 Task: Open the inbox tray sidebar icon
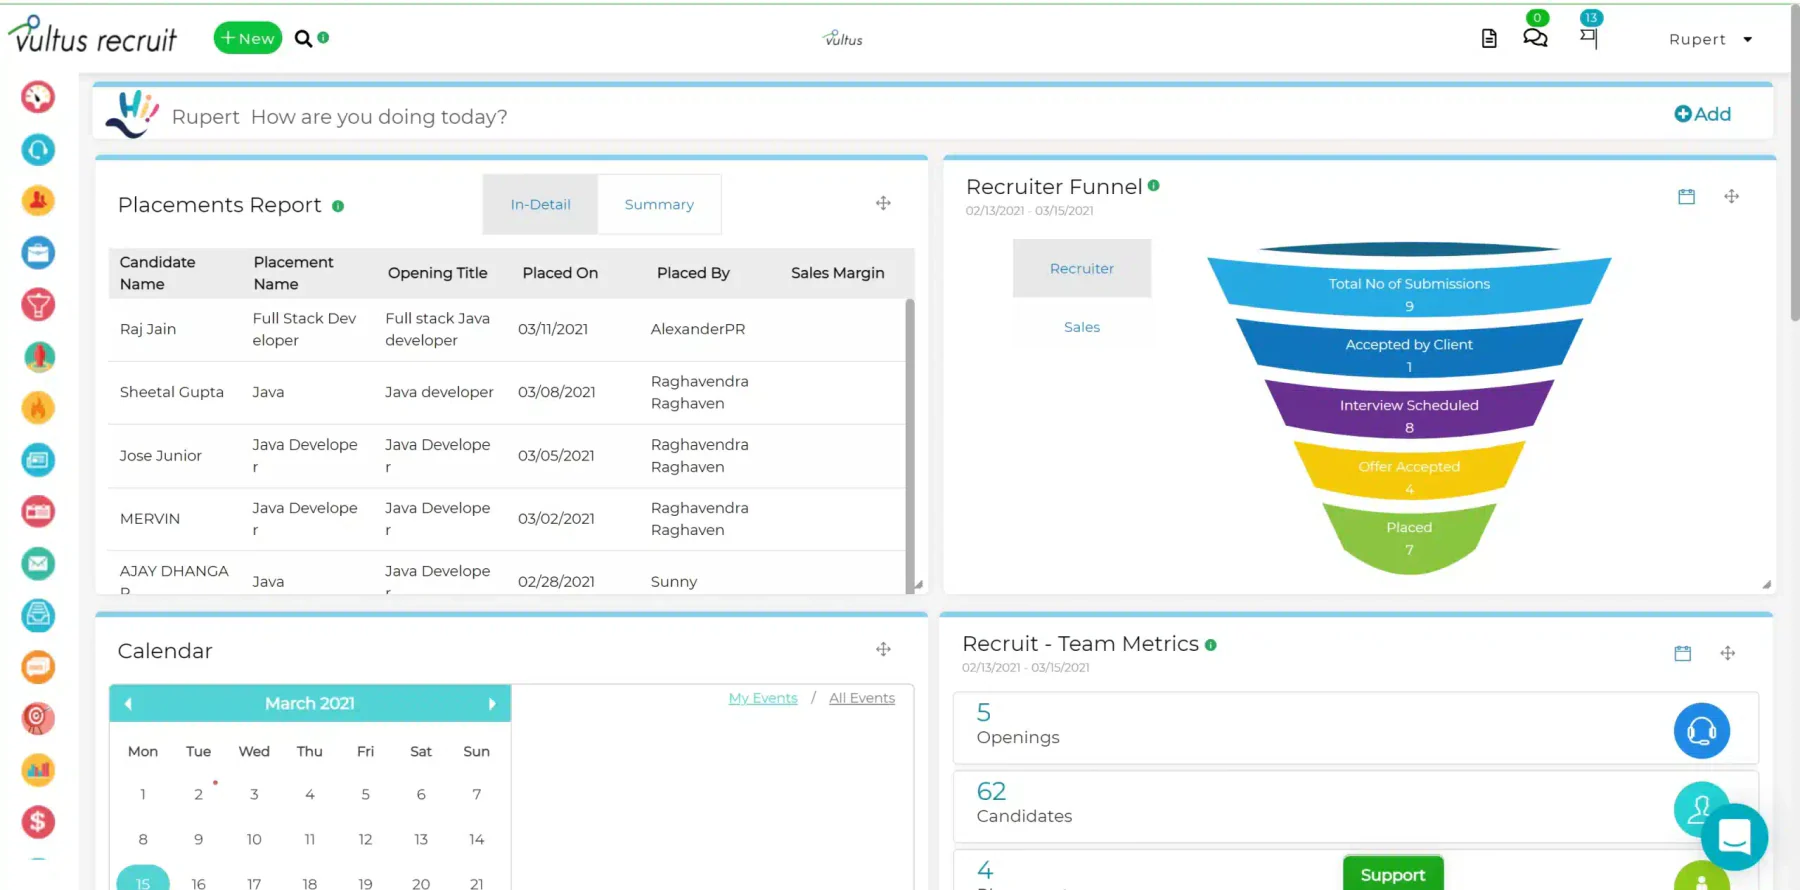pos(38,615)
